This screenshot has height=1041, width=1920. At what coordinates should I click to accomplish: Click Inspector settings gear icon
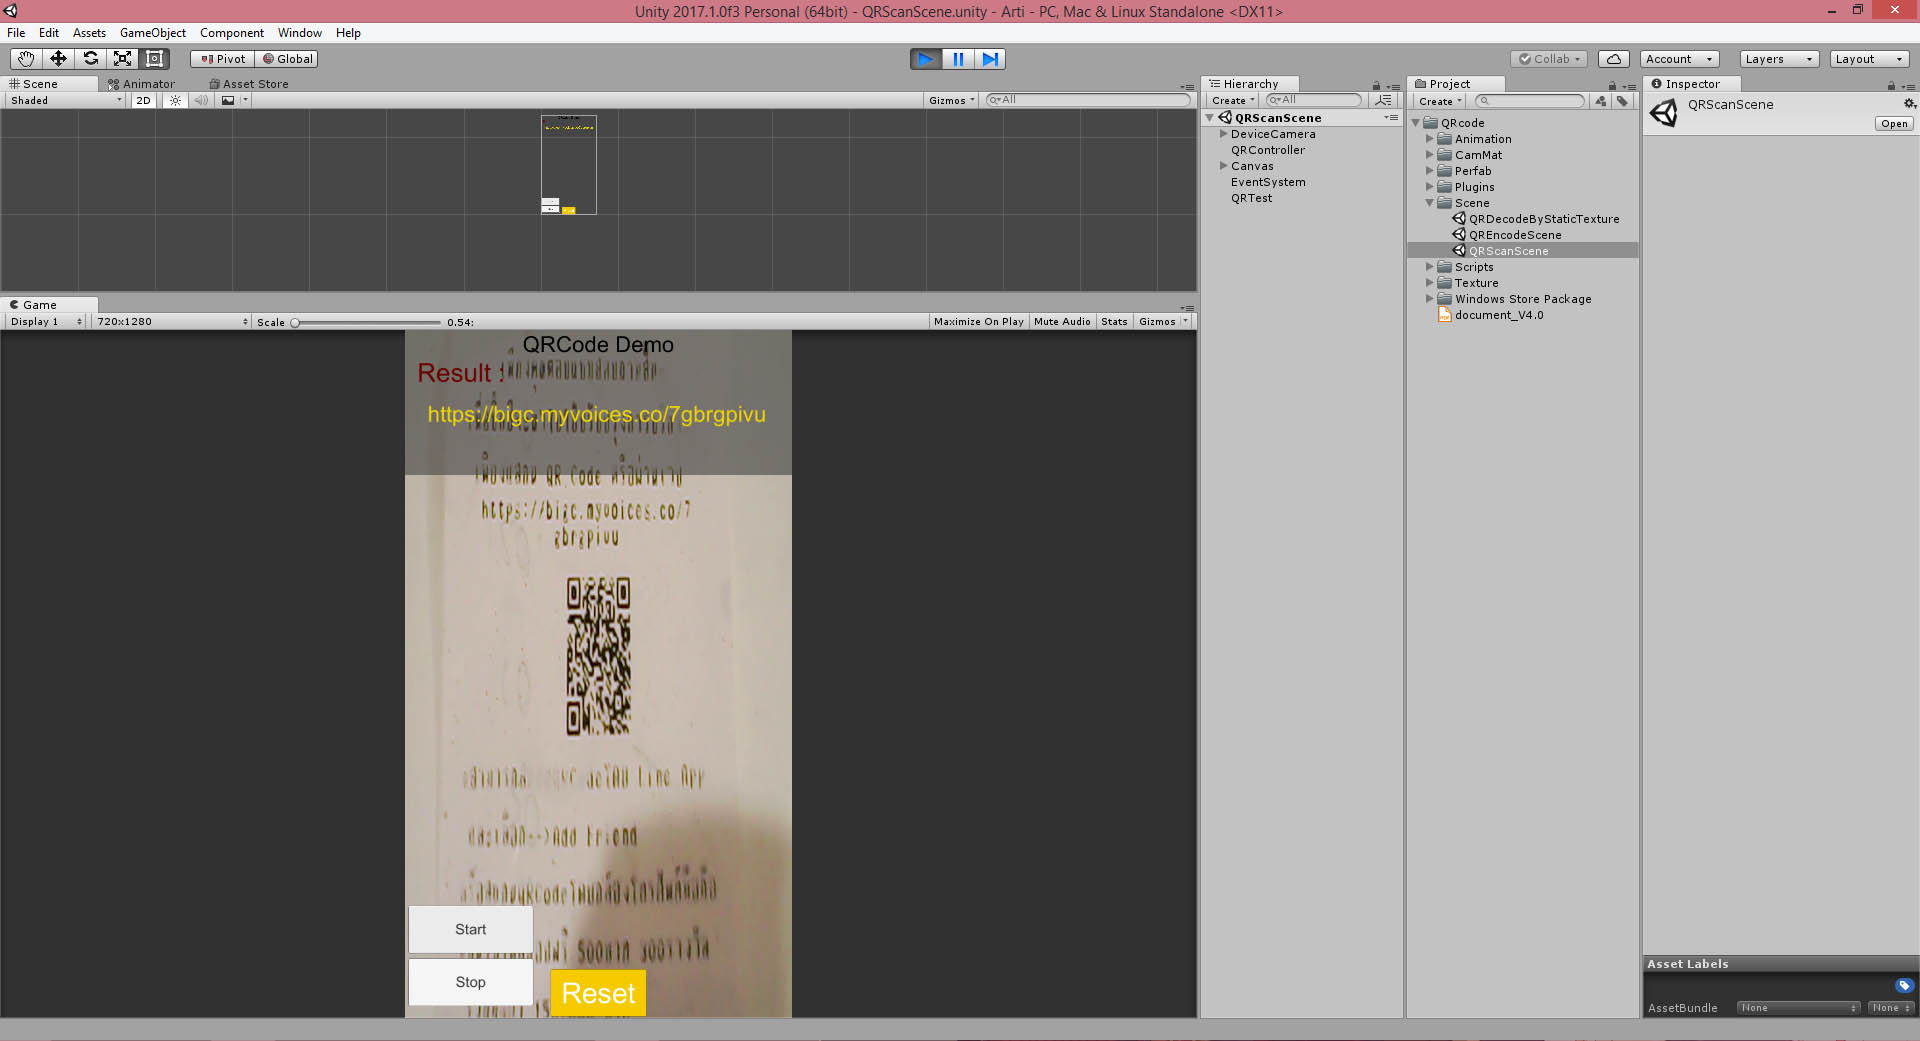pos(1909,104)
